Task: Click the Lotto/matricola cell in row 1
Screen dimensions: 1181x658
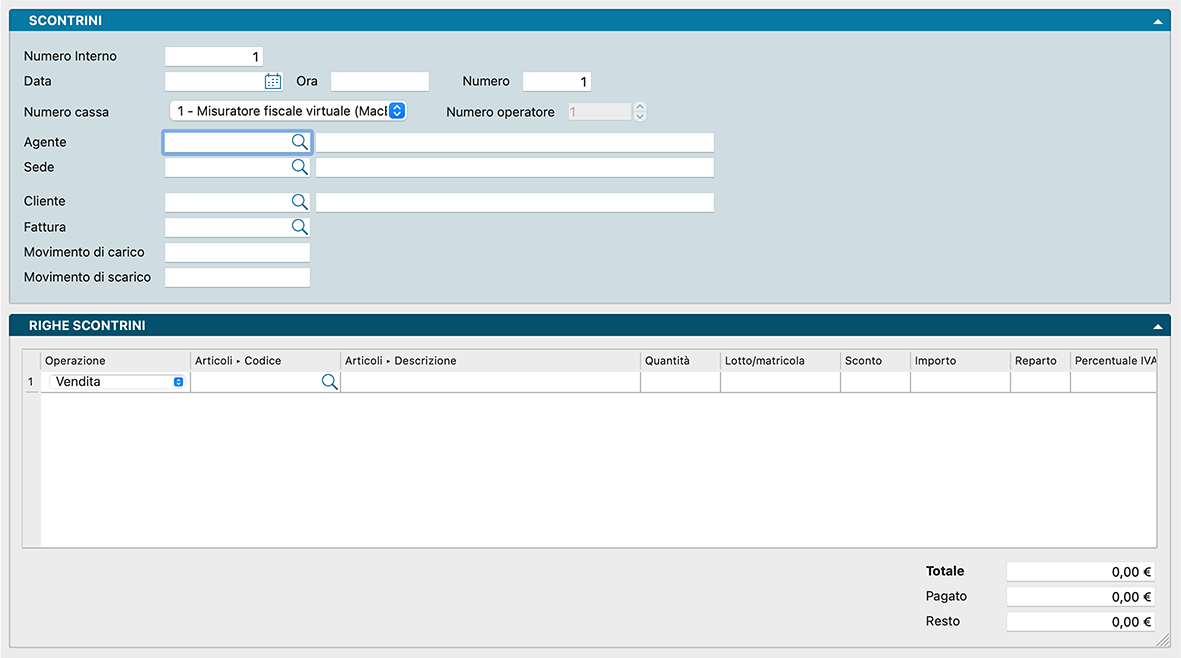Action: click(x=779, y=382)
